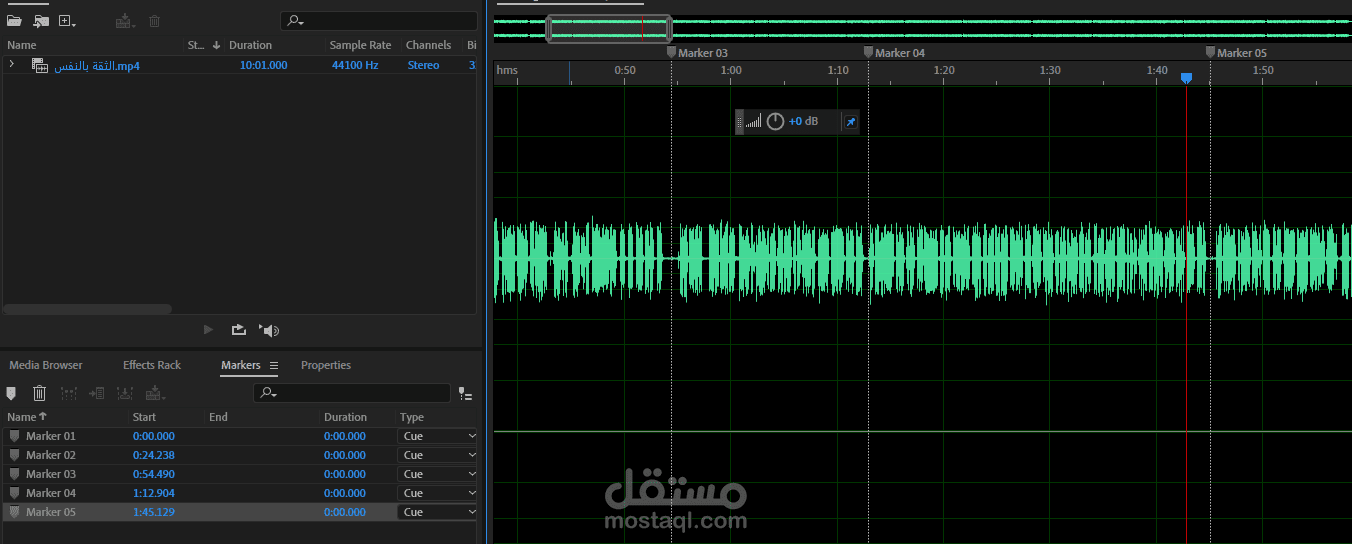Click the 44100 Hz sample rate value

355,65
